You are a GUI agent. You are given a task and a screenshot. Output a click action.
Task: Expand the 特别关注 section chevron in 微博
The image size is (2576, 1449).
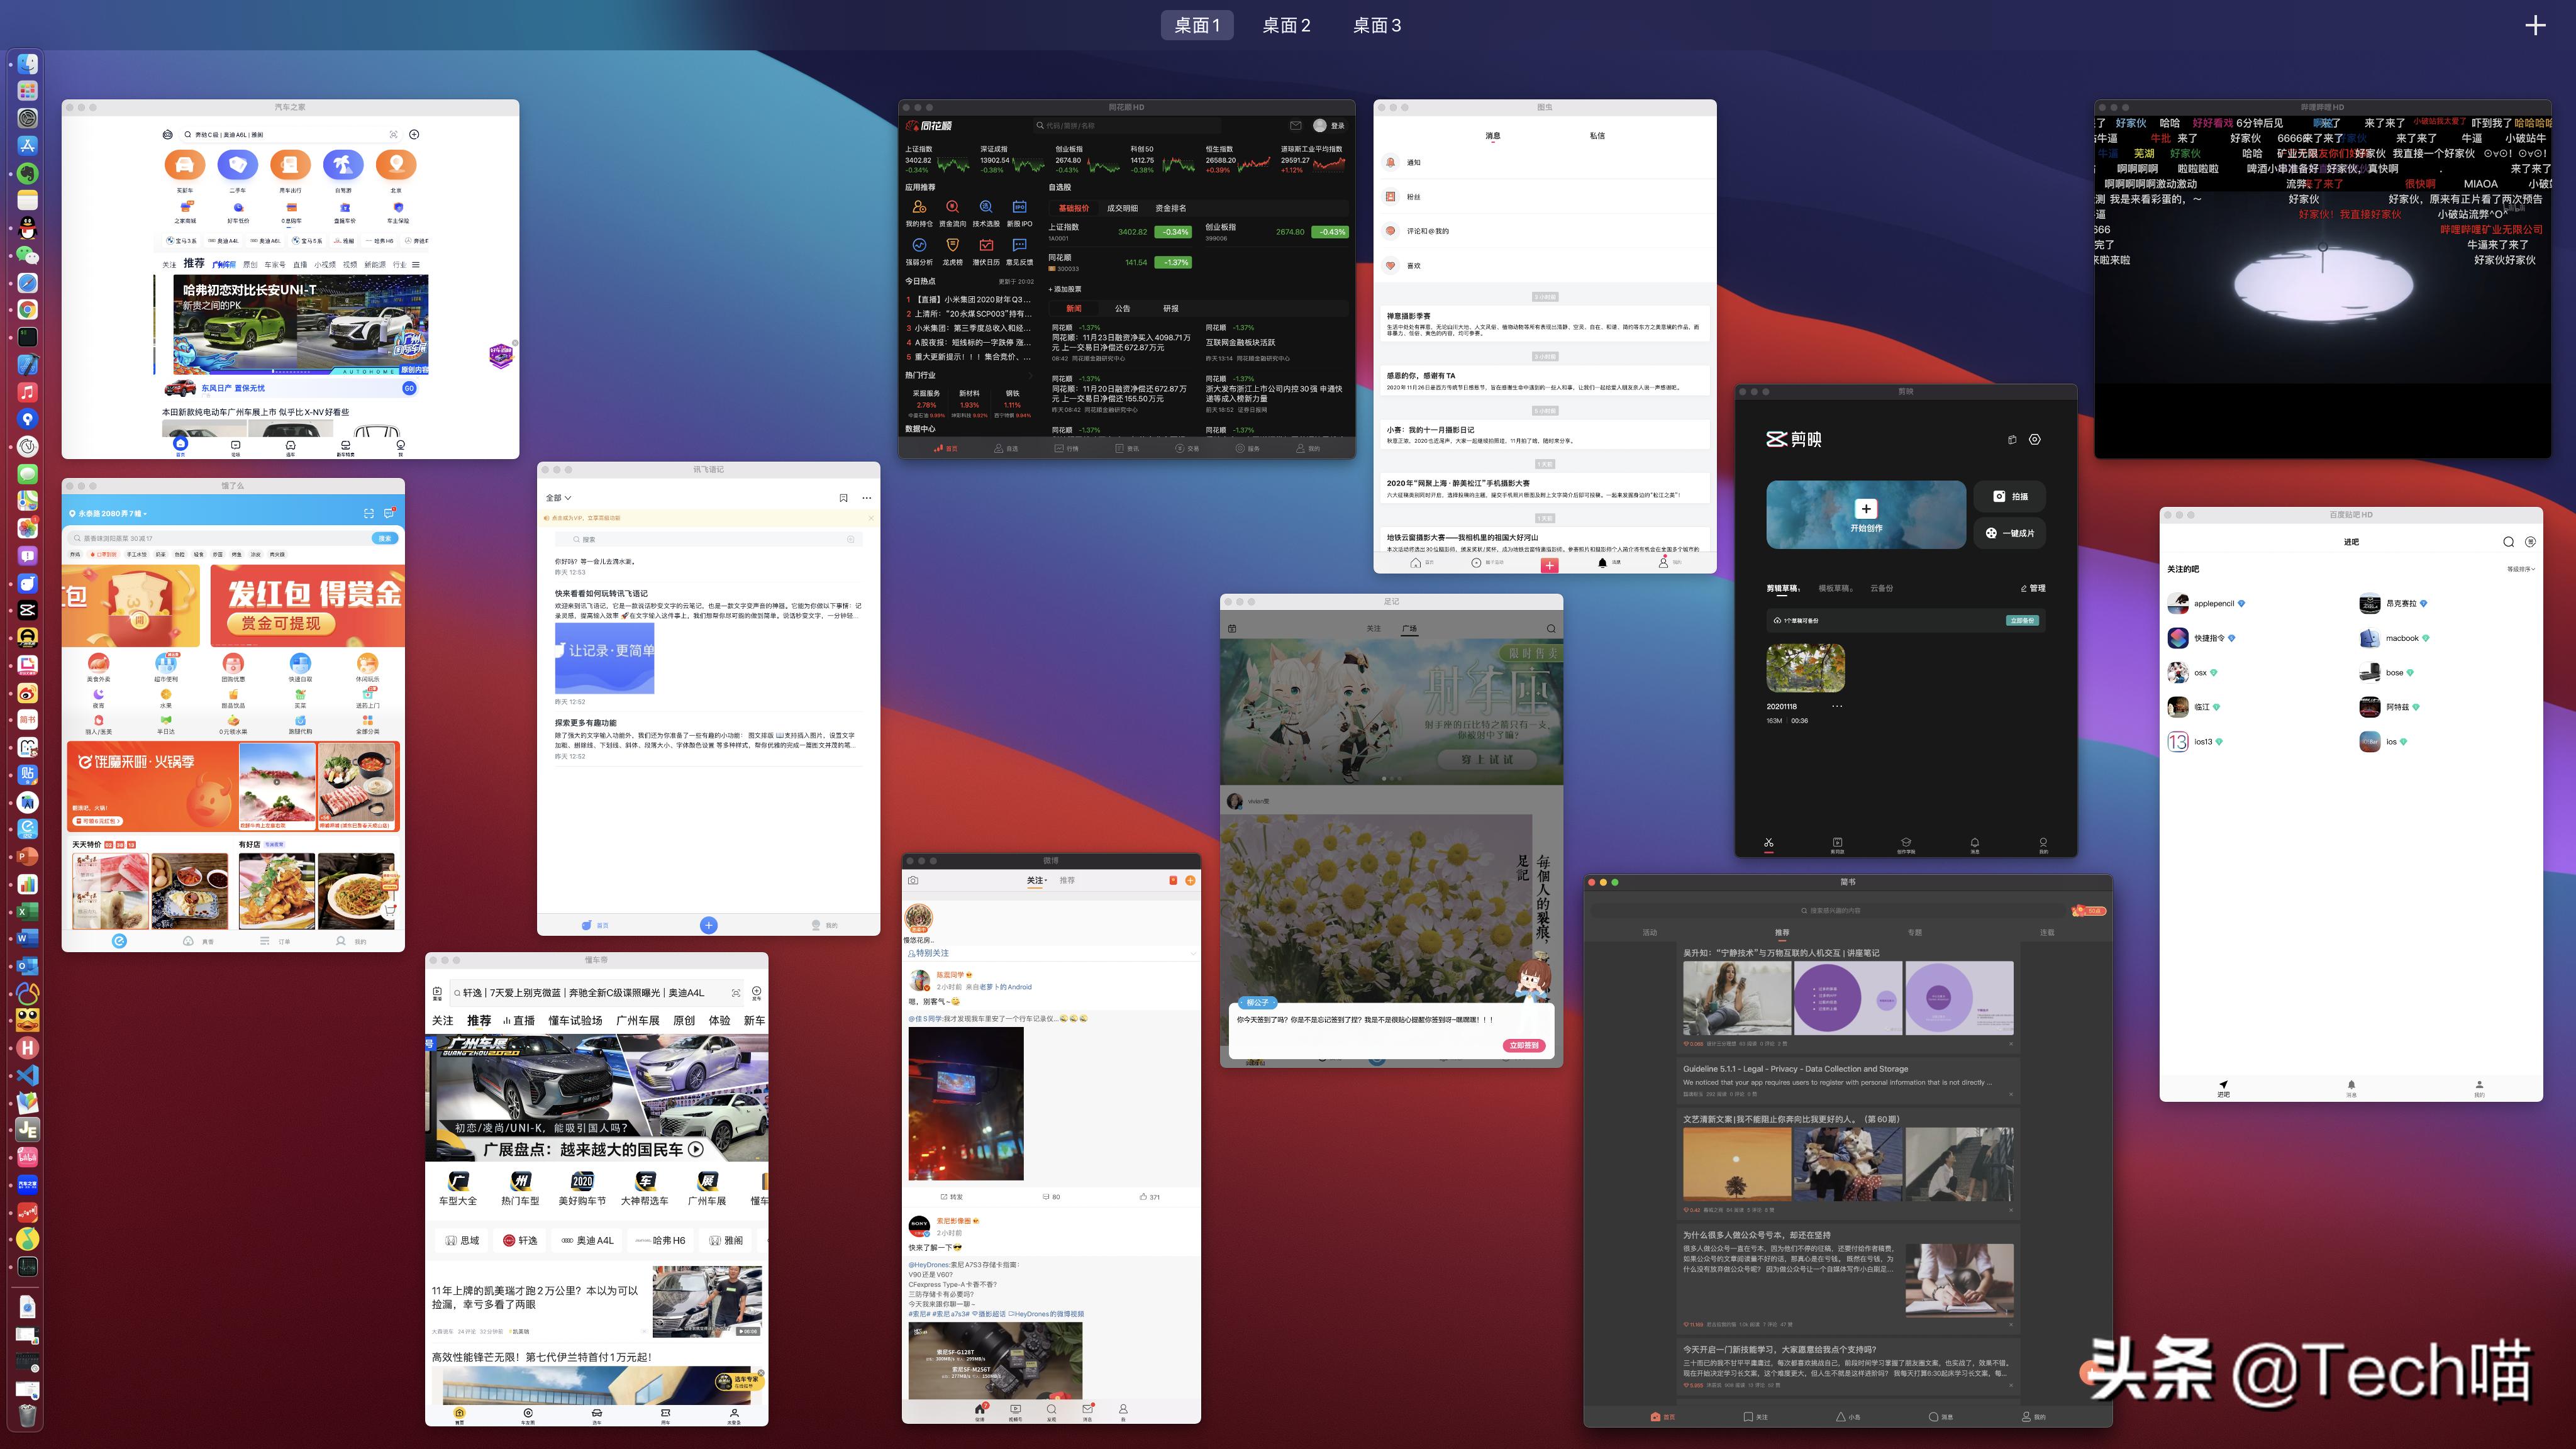[x=1194, y=954]
